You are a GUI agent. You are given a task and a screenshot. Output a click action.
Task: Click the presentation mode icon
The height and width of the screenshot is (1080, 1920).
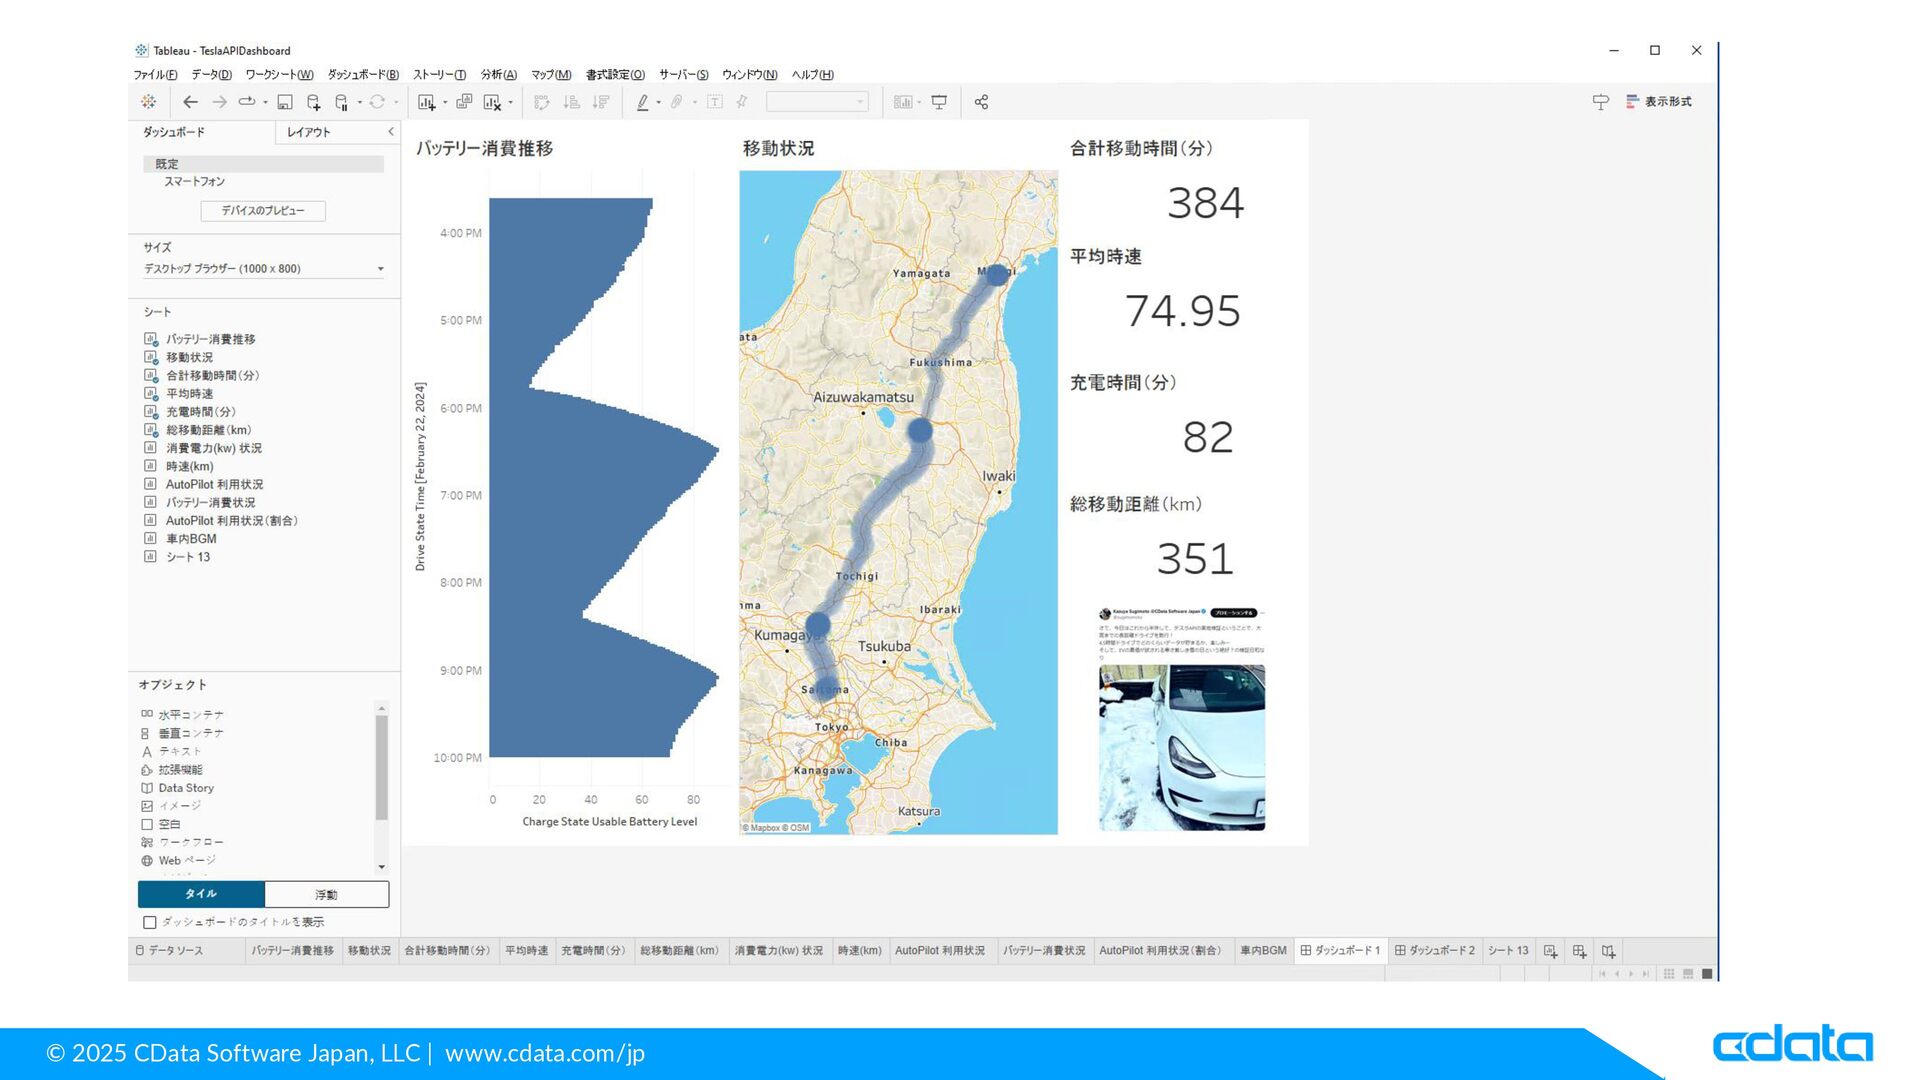[939, 102]
